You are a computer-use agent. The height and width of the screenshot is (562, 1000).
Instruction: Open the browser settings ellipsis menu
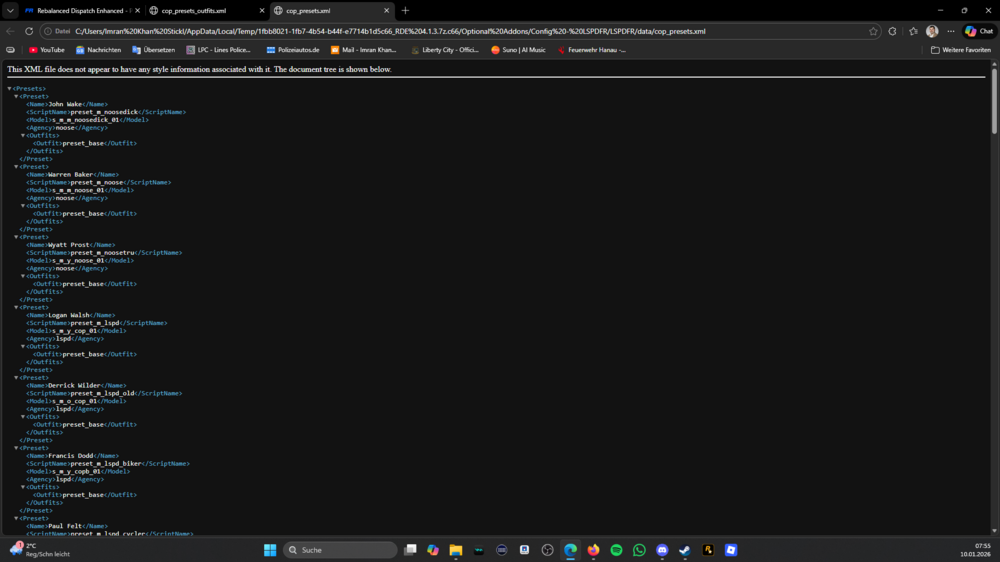[951, 31]
